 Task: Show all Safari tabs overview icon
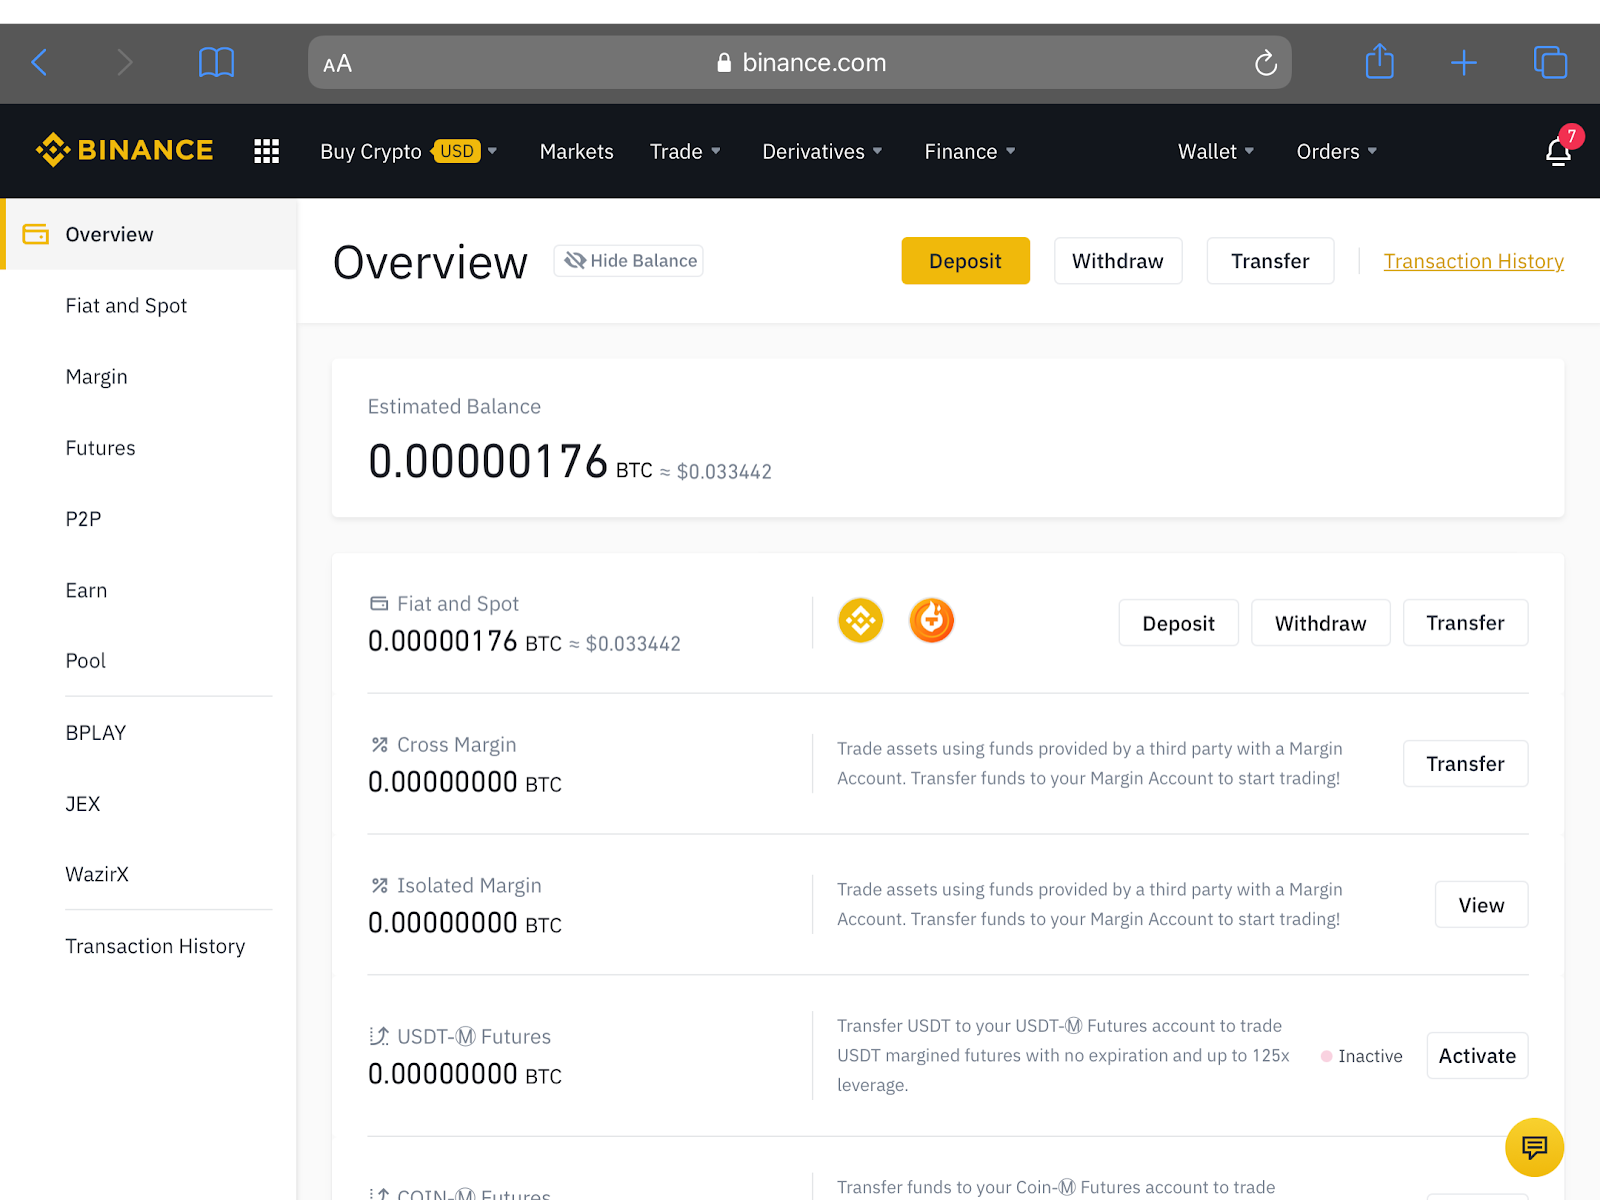click(1550, 62)
